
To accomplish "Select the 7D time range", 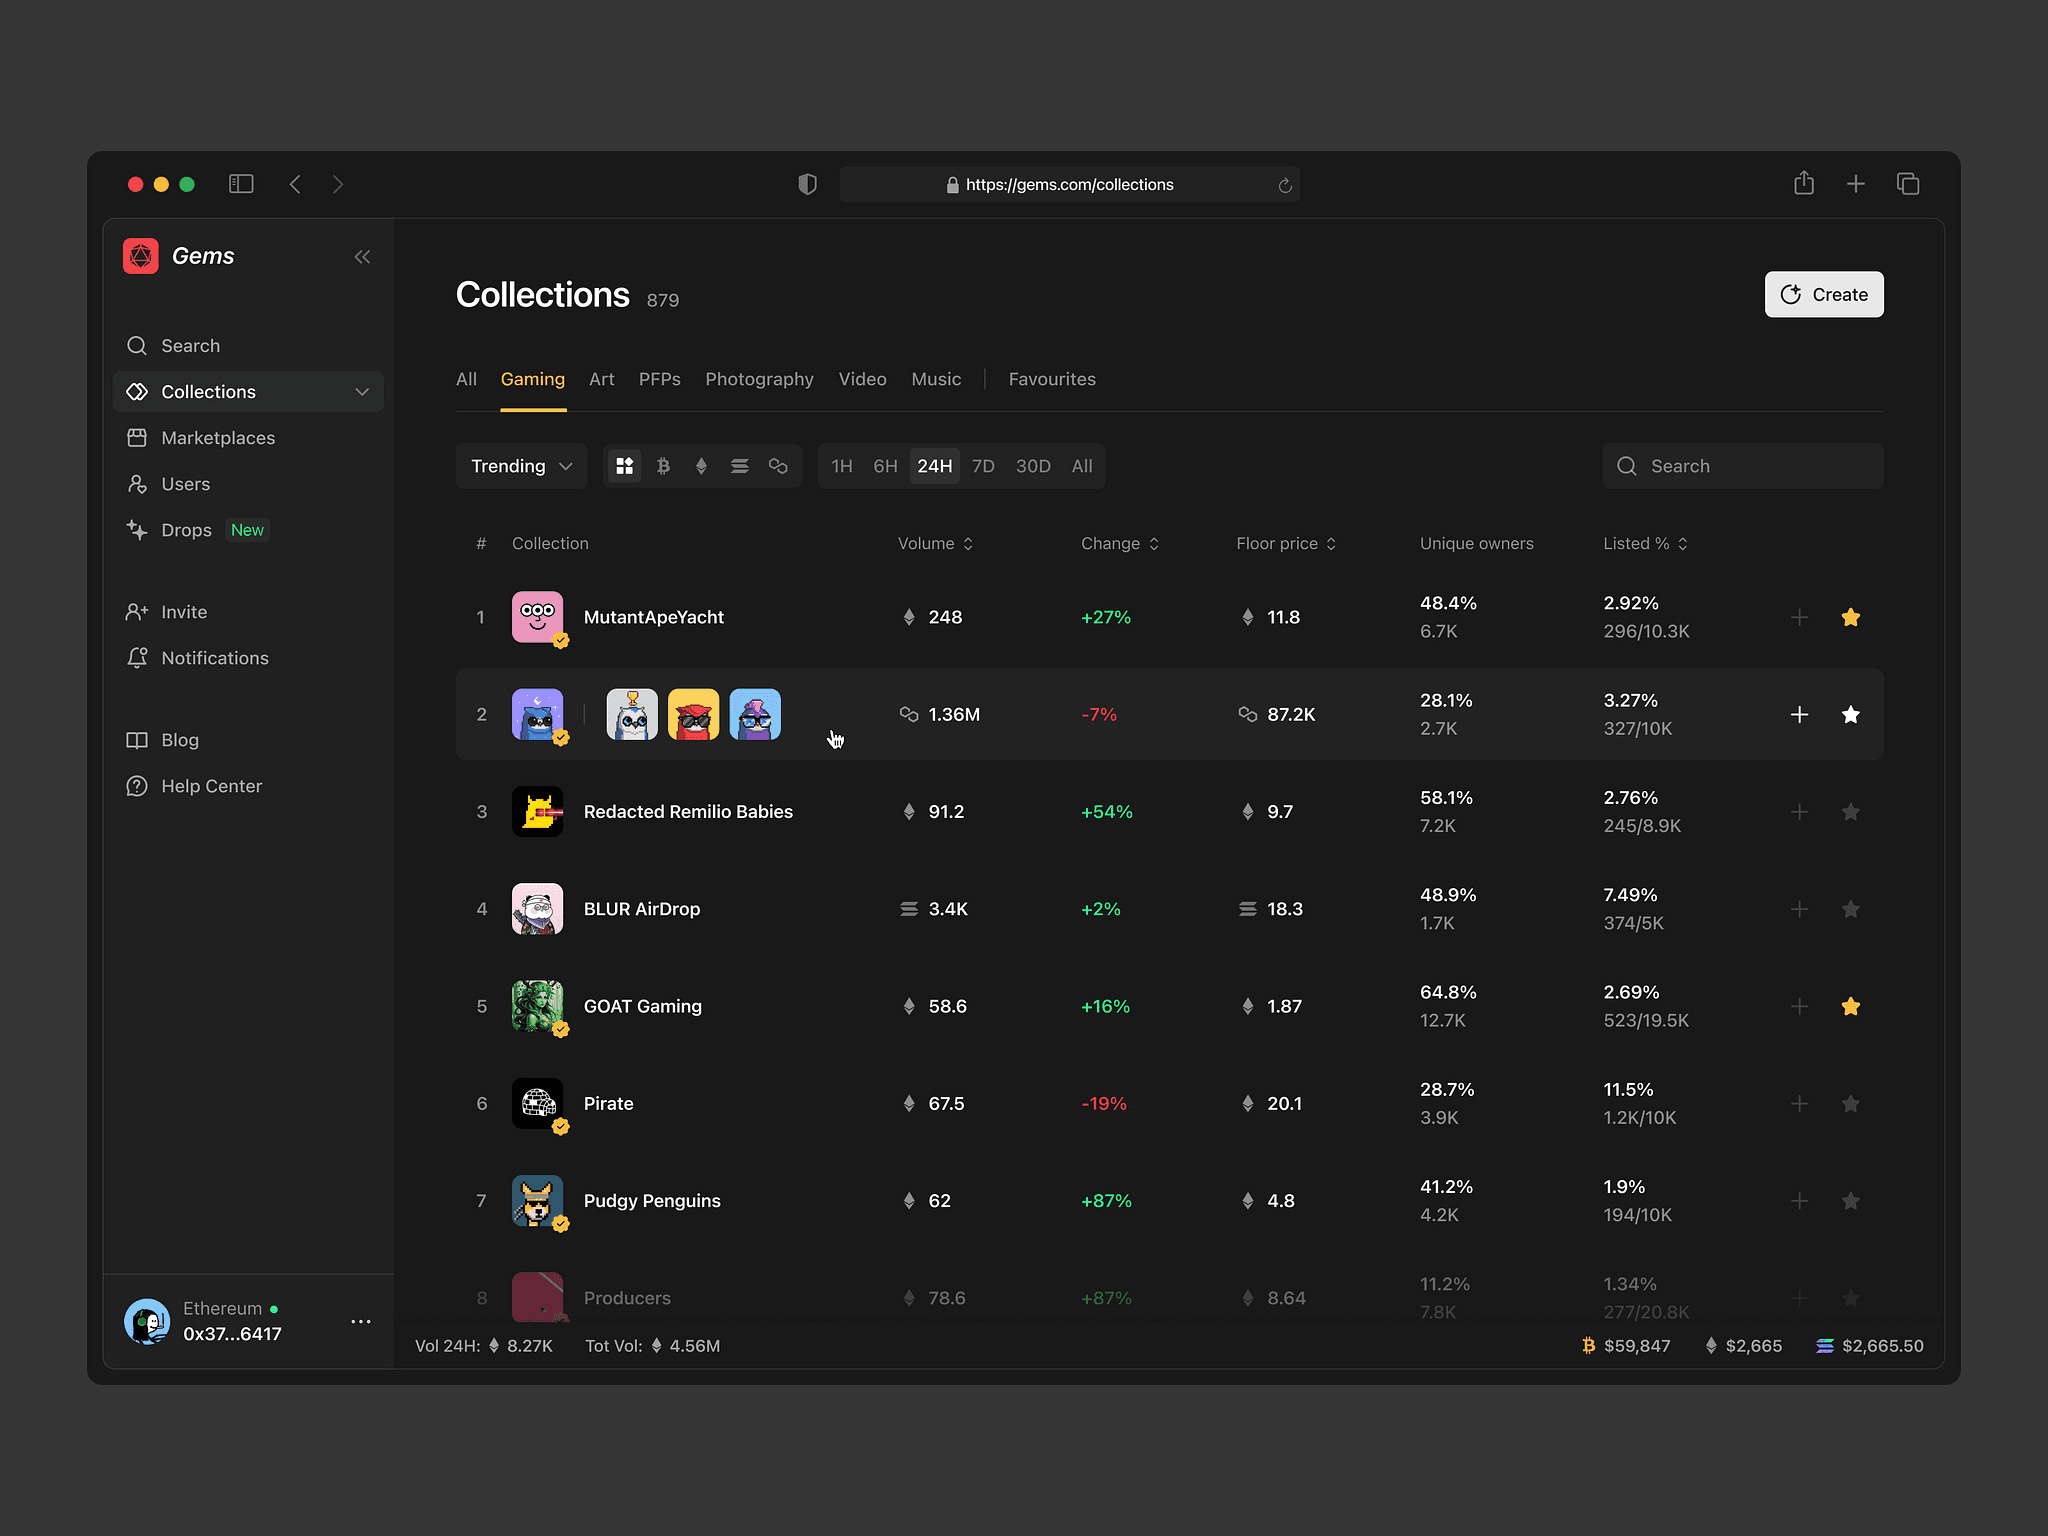I will pos(983,466).
